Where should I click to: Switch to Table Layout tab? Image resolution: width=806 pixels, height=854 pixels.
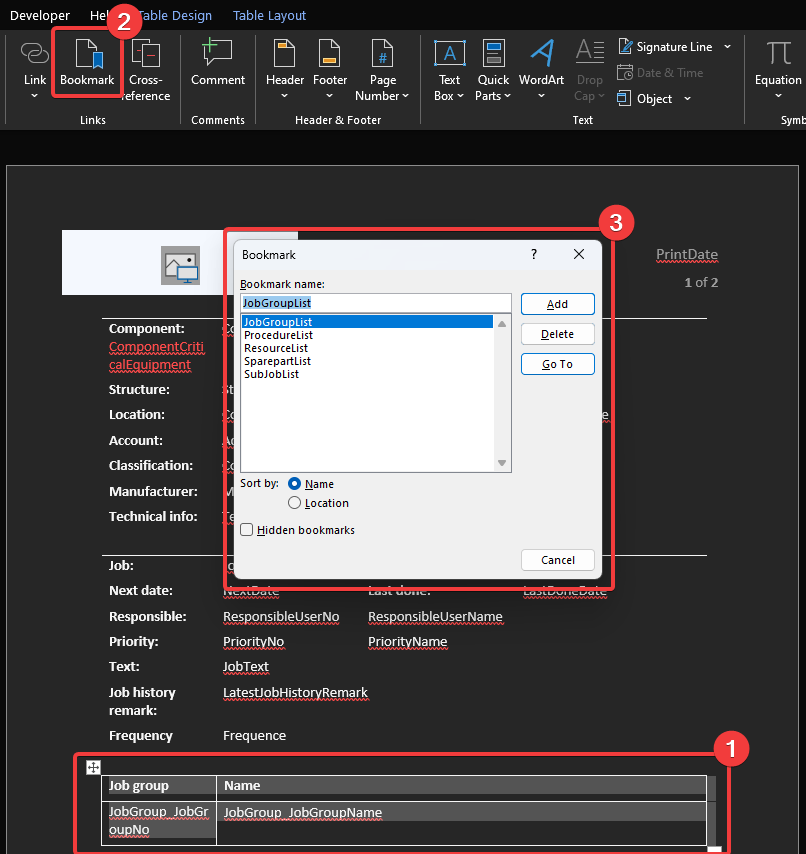[x=269, y=16]
